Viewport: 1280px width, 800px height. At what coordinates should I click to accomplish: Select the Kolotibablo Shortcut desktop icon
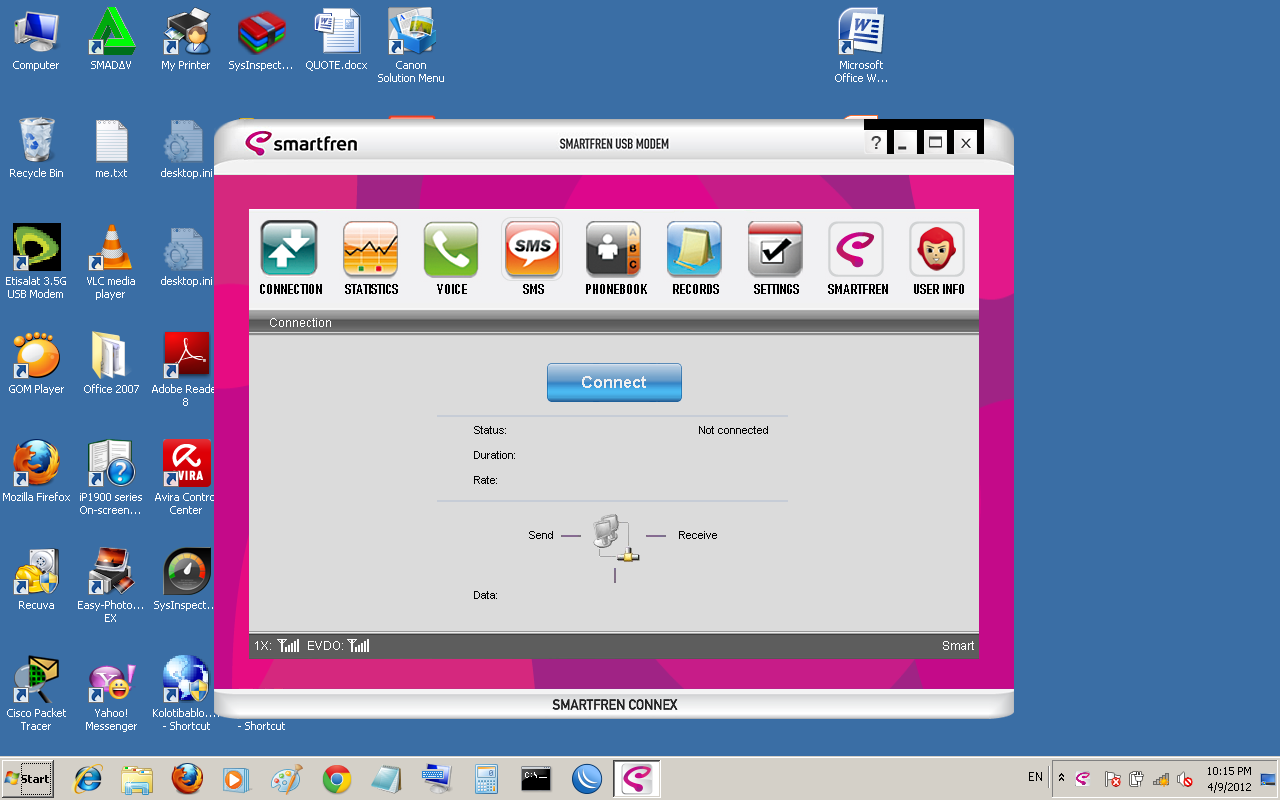coord(186,694)
